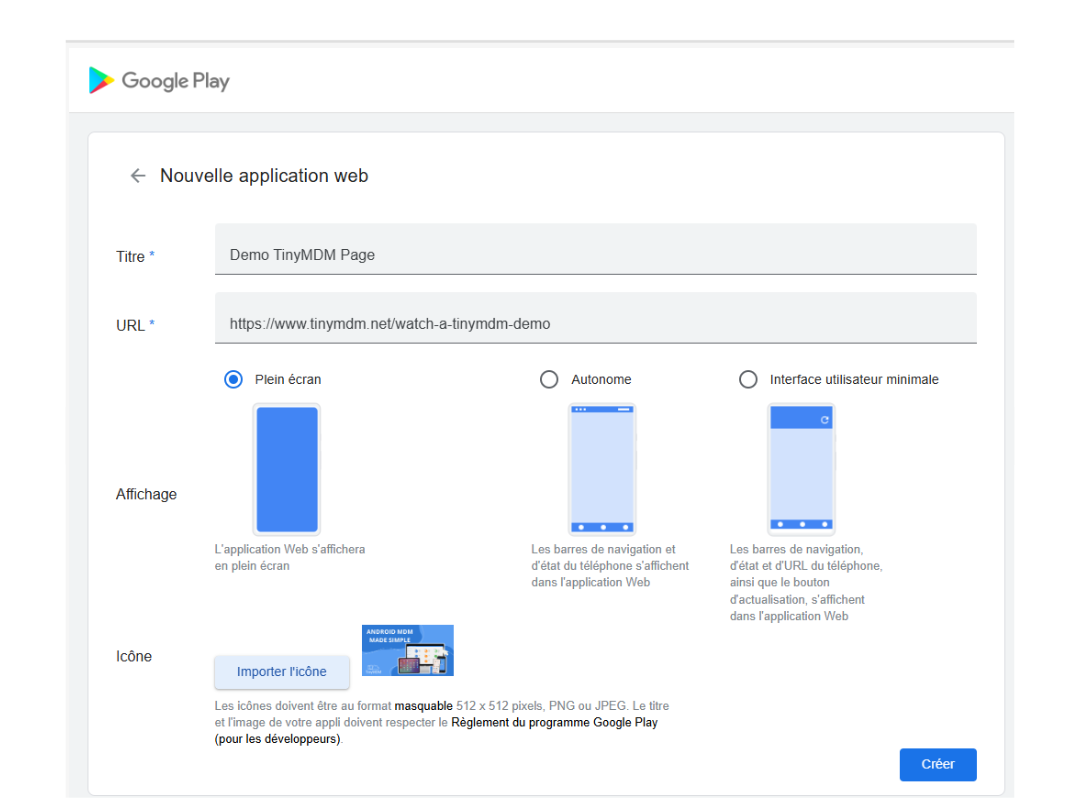Click the Google Play logo
Screen dimensions: 1080x810
(x=159, y=81)
